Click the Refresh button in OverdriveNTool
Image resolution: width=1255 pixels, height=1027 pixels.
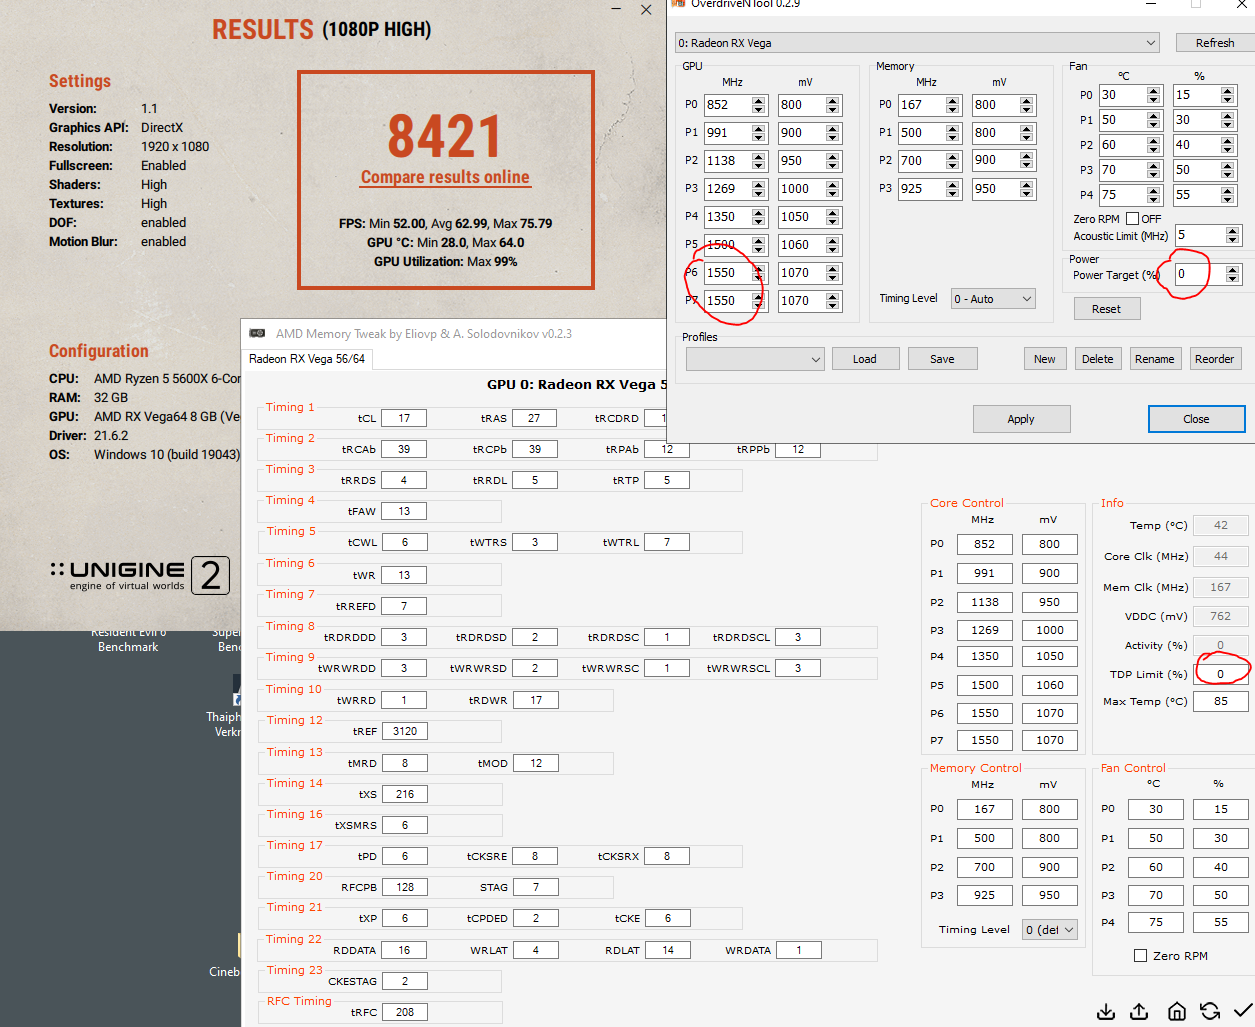pos(1214,43)
